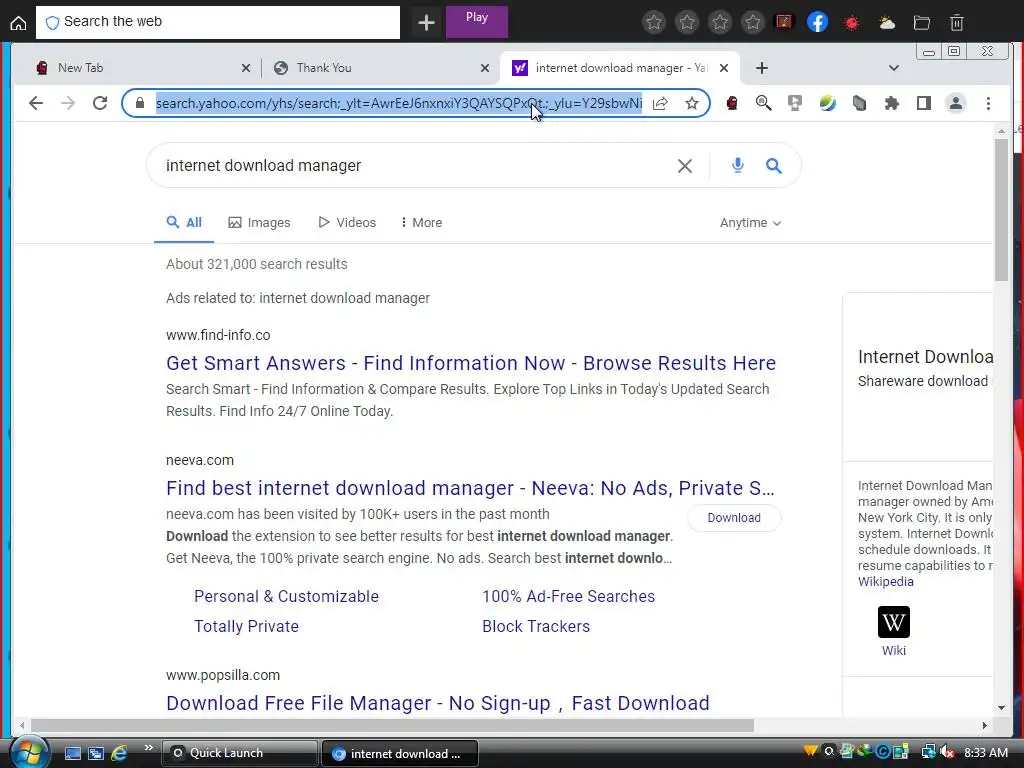Launch Internet Explorer from the taskbar

[118, 753]
